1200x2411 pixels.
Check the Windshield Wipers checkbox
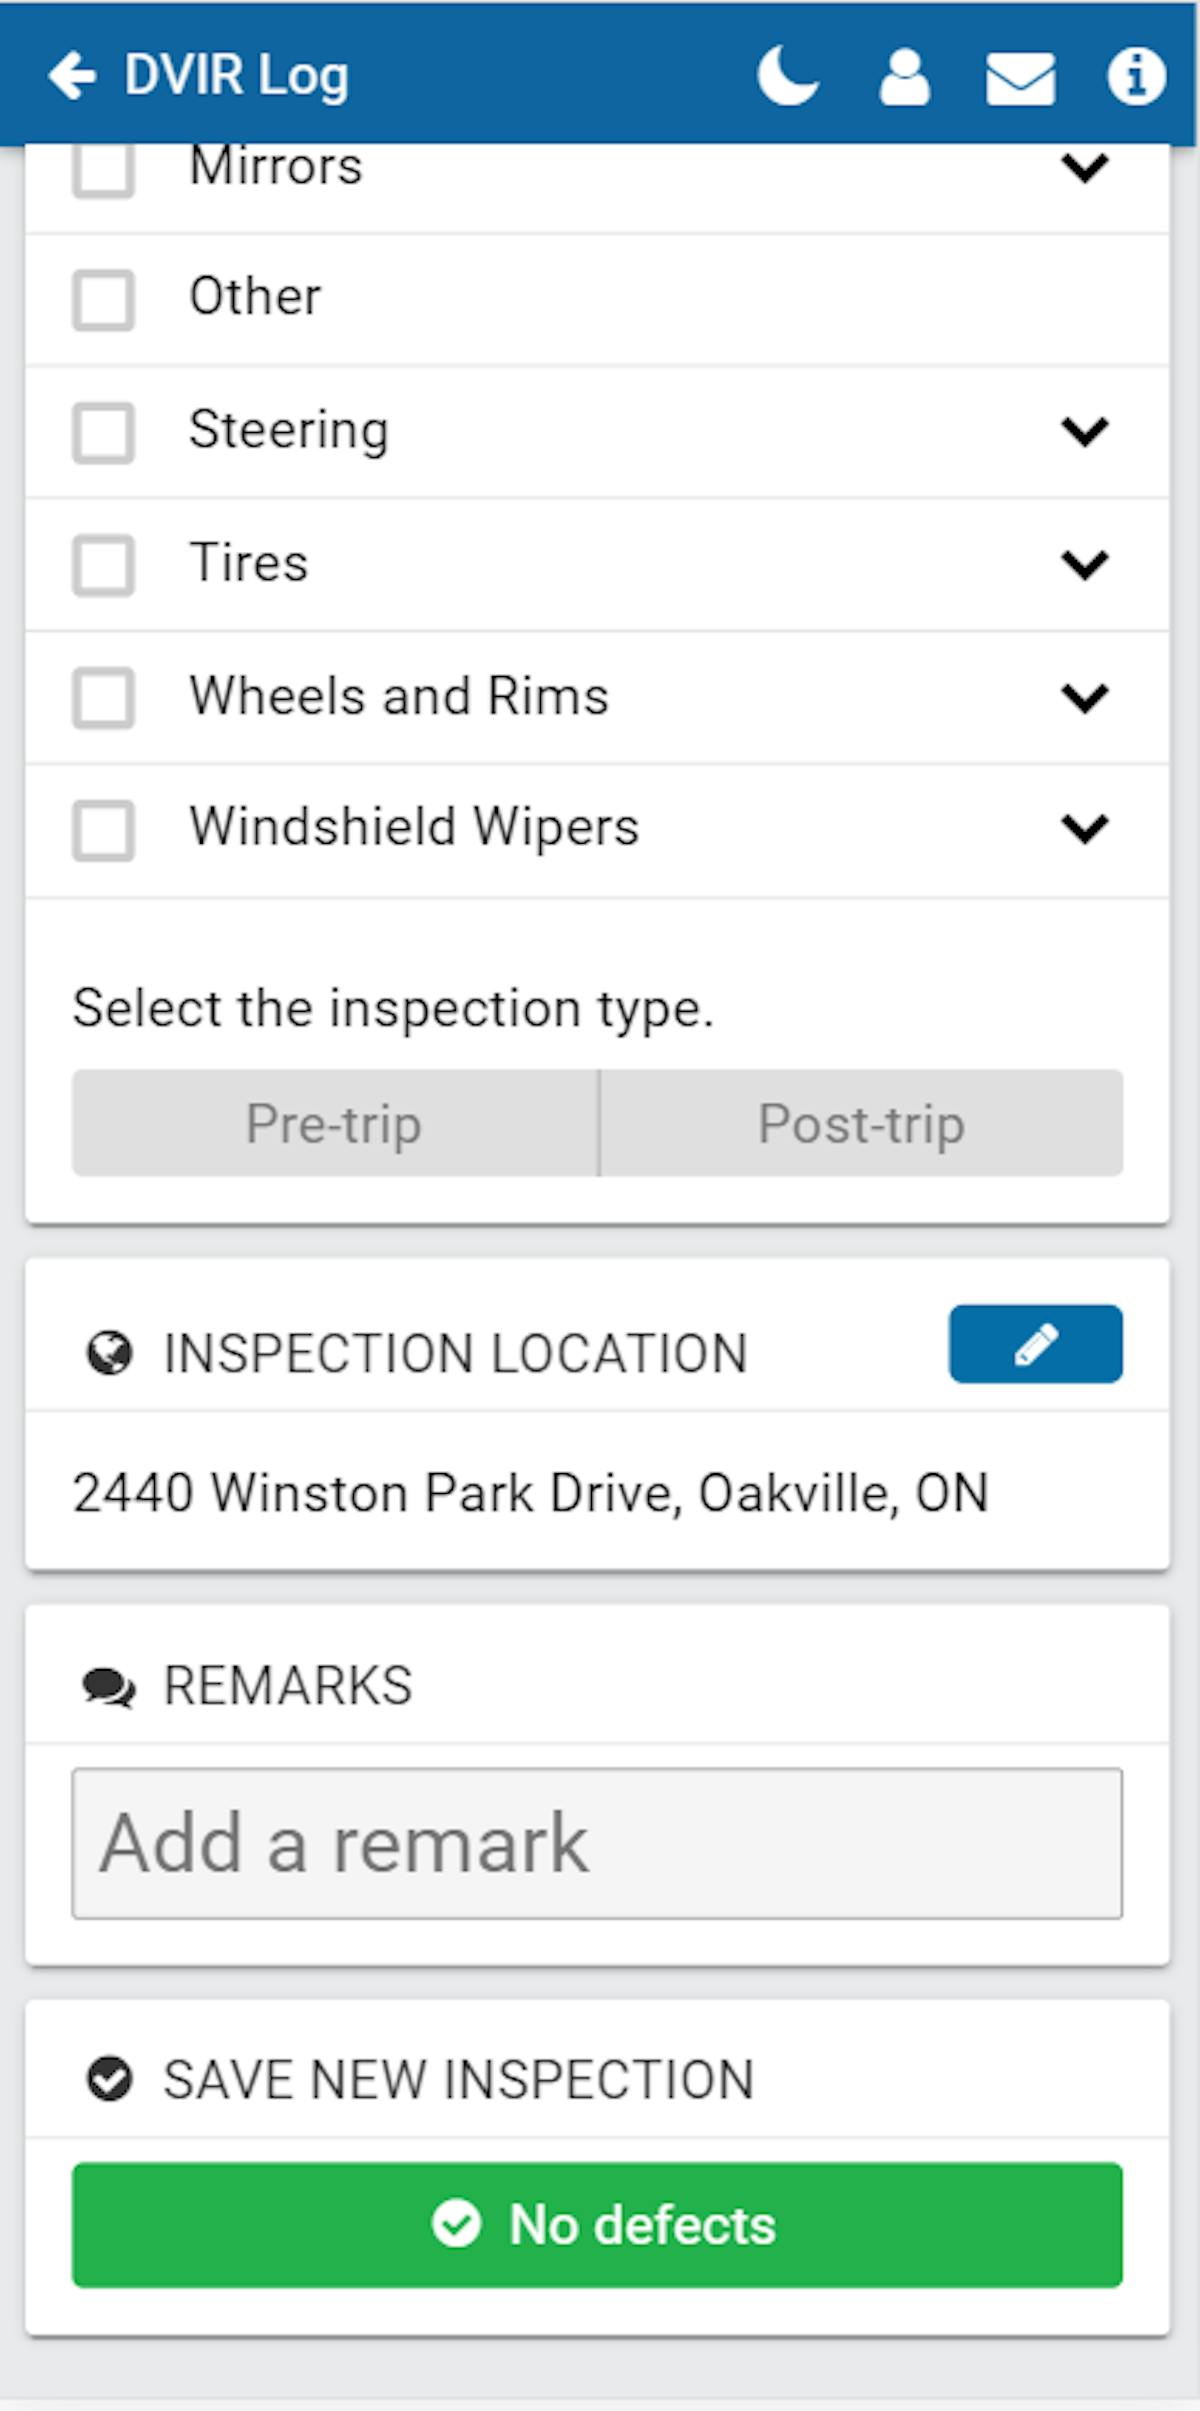point(103,830)
